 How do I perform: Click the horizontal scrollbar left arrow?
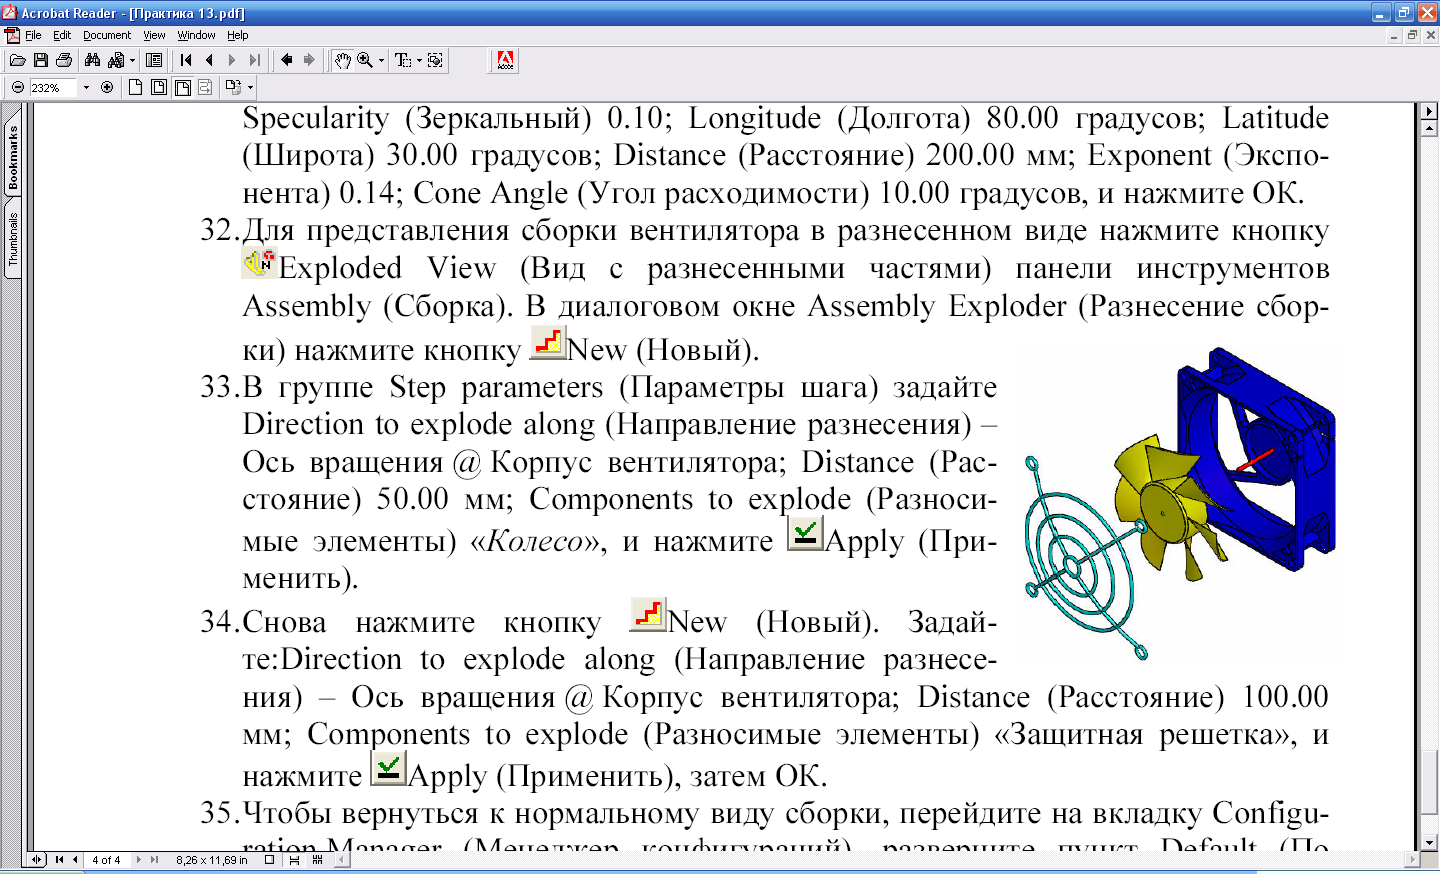coord(342,859)
